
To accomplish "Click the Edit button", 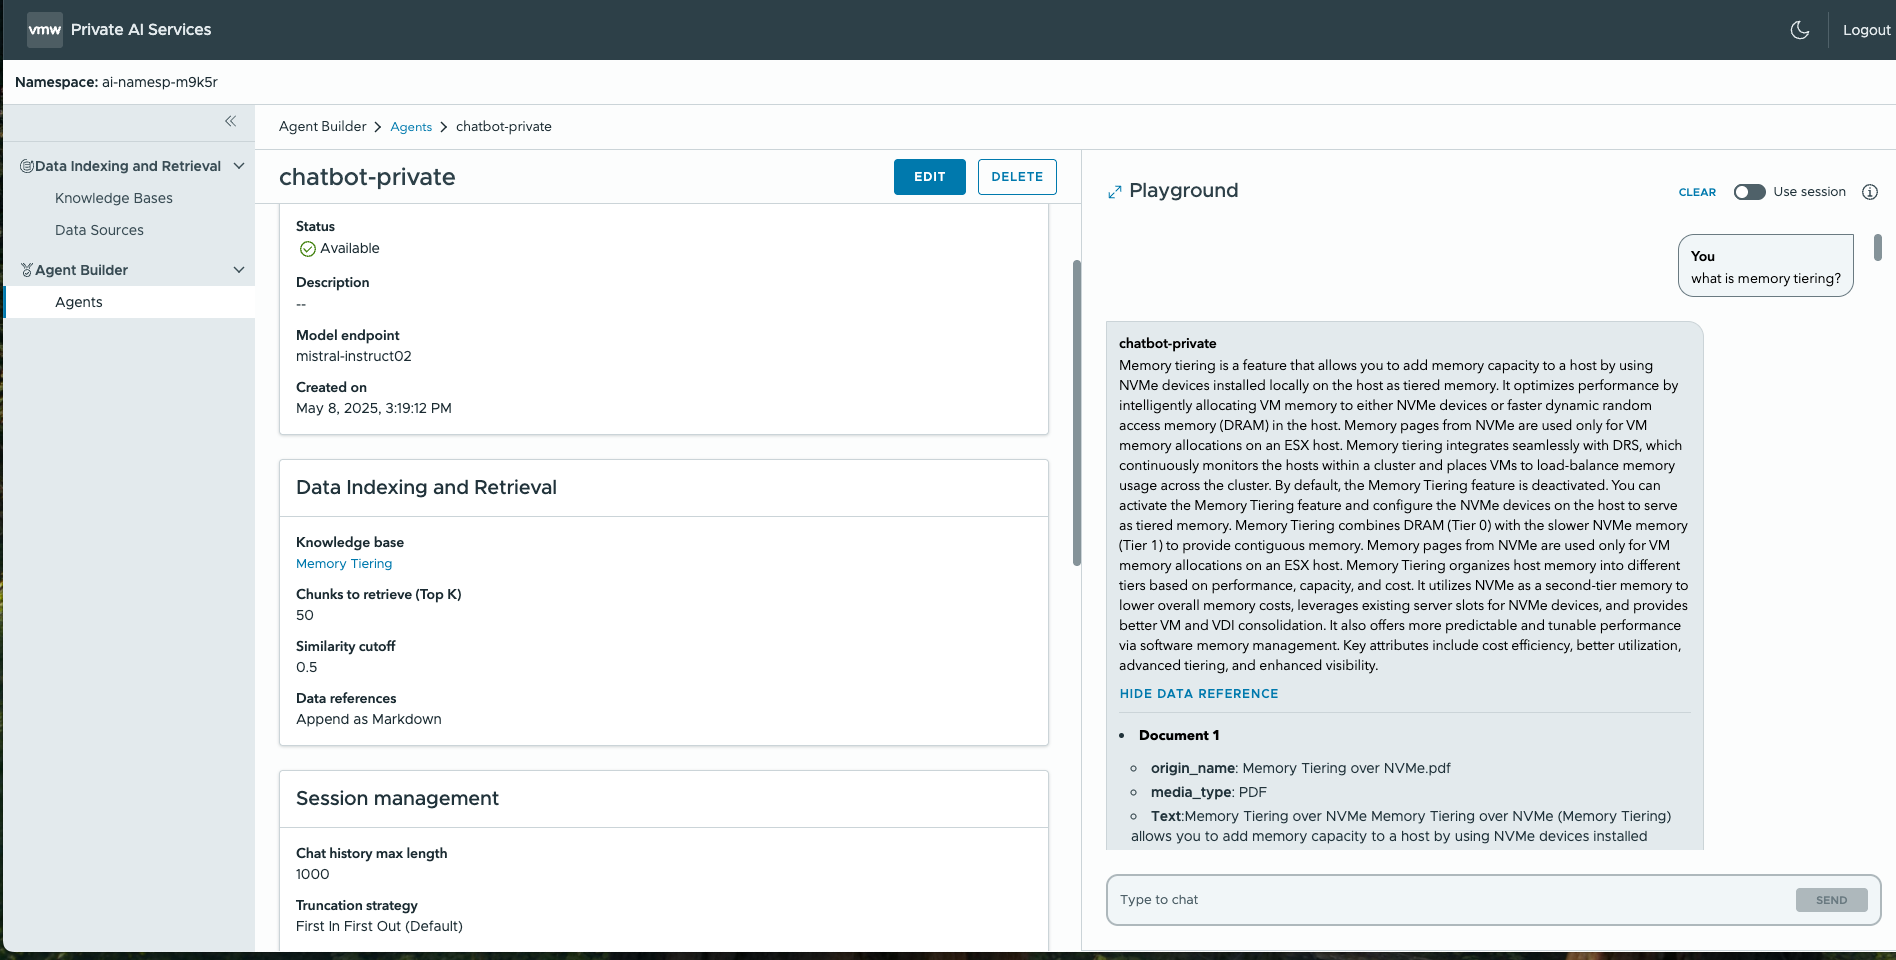I will [x=929, y=177].
